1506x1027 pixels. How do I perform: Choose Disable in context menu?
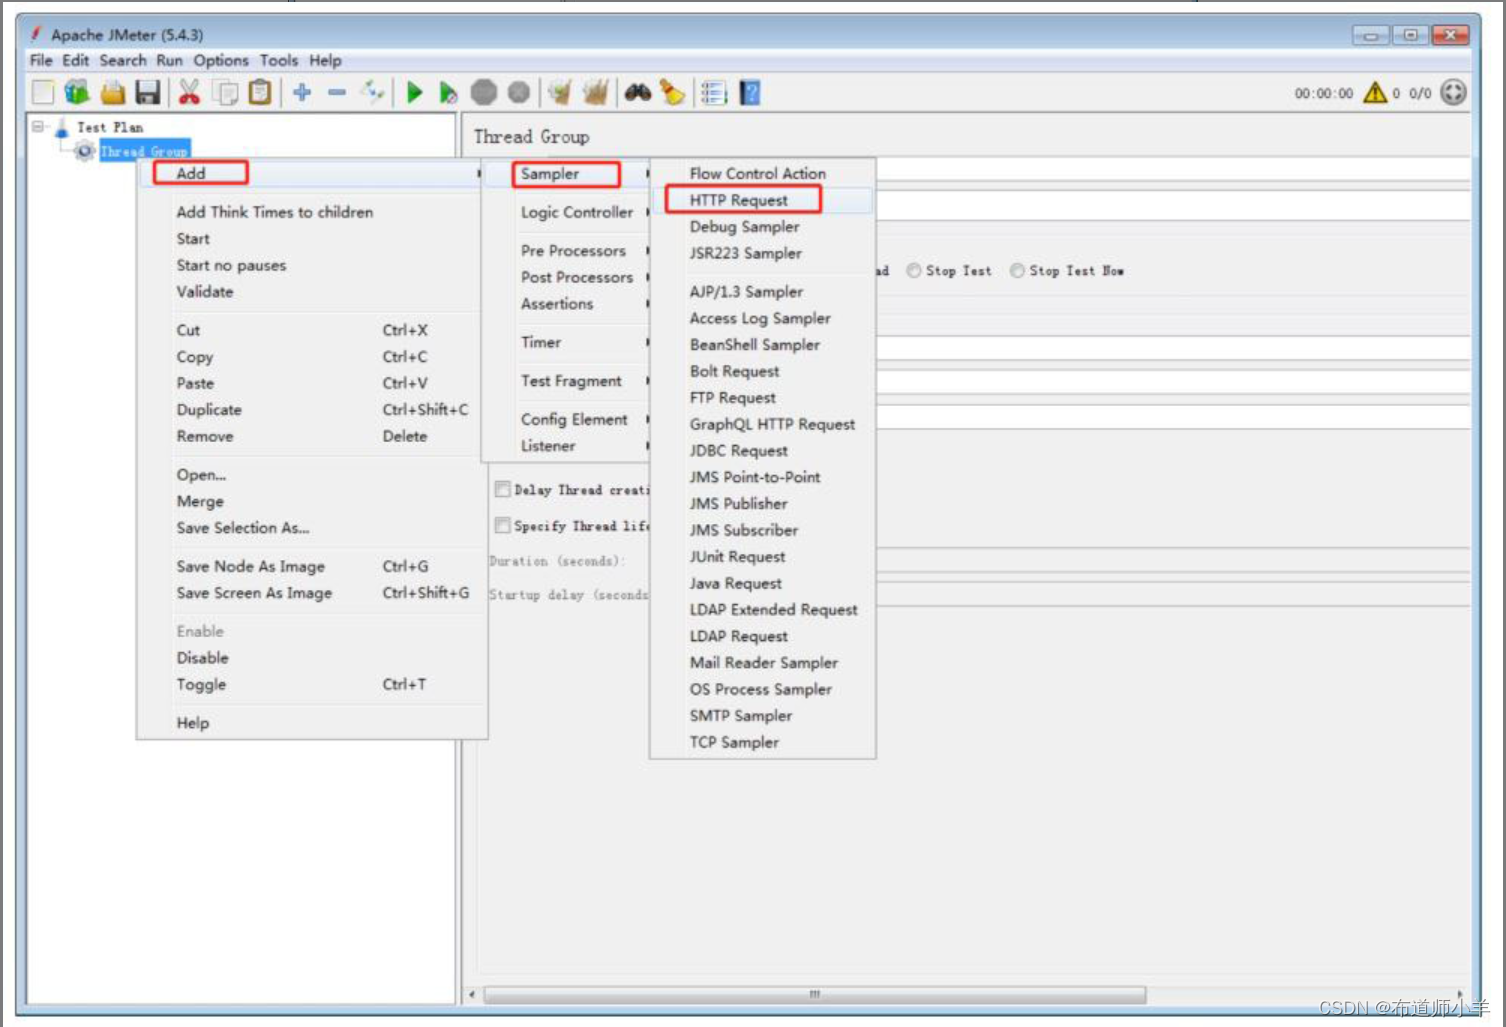203,658
